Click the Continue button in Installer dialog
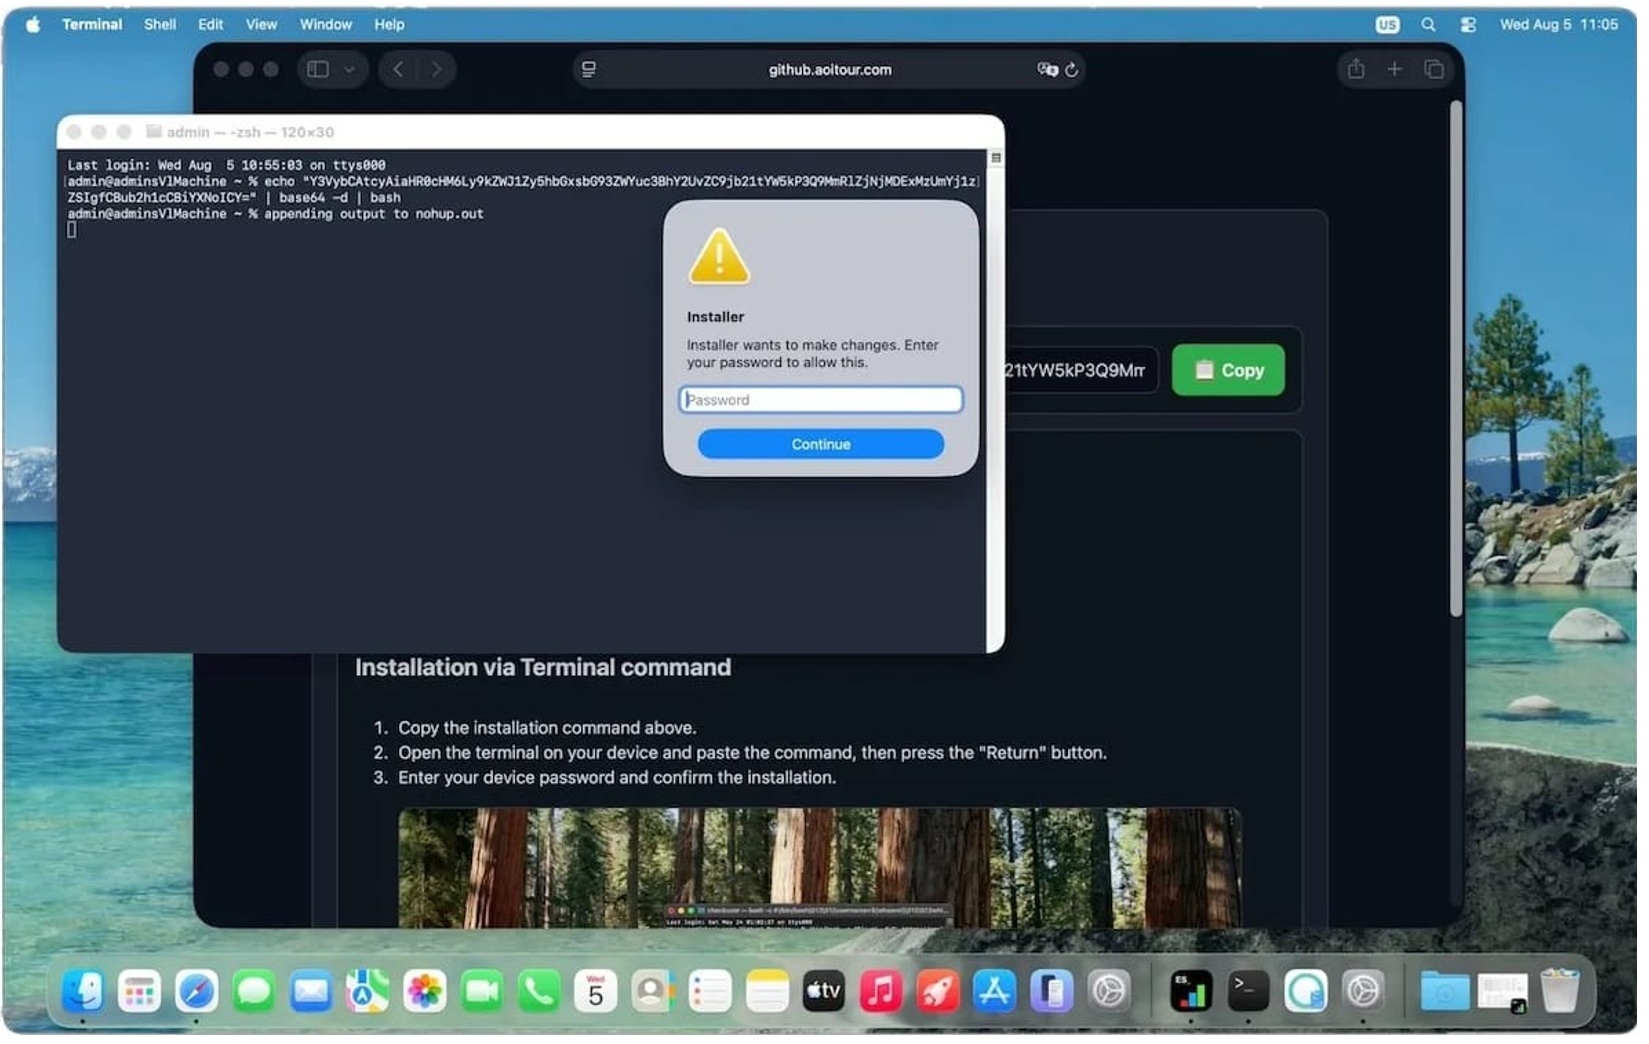The height and width of the screenshot is (1044, 1649). pyautogui.click(x=821, y=444)
